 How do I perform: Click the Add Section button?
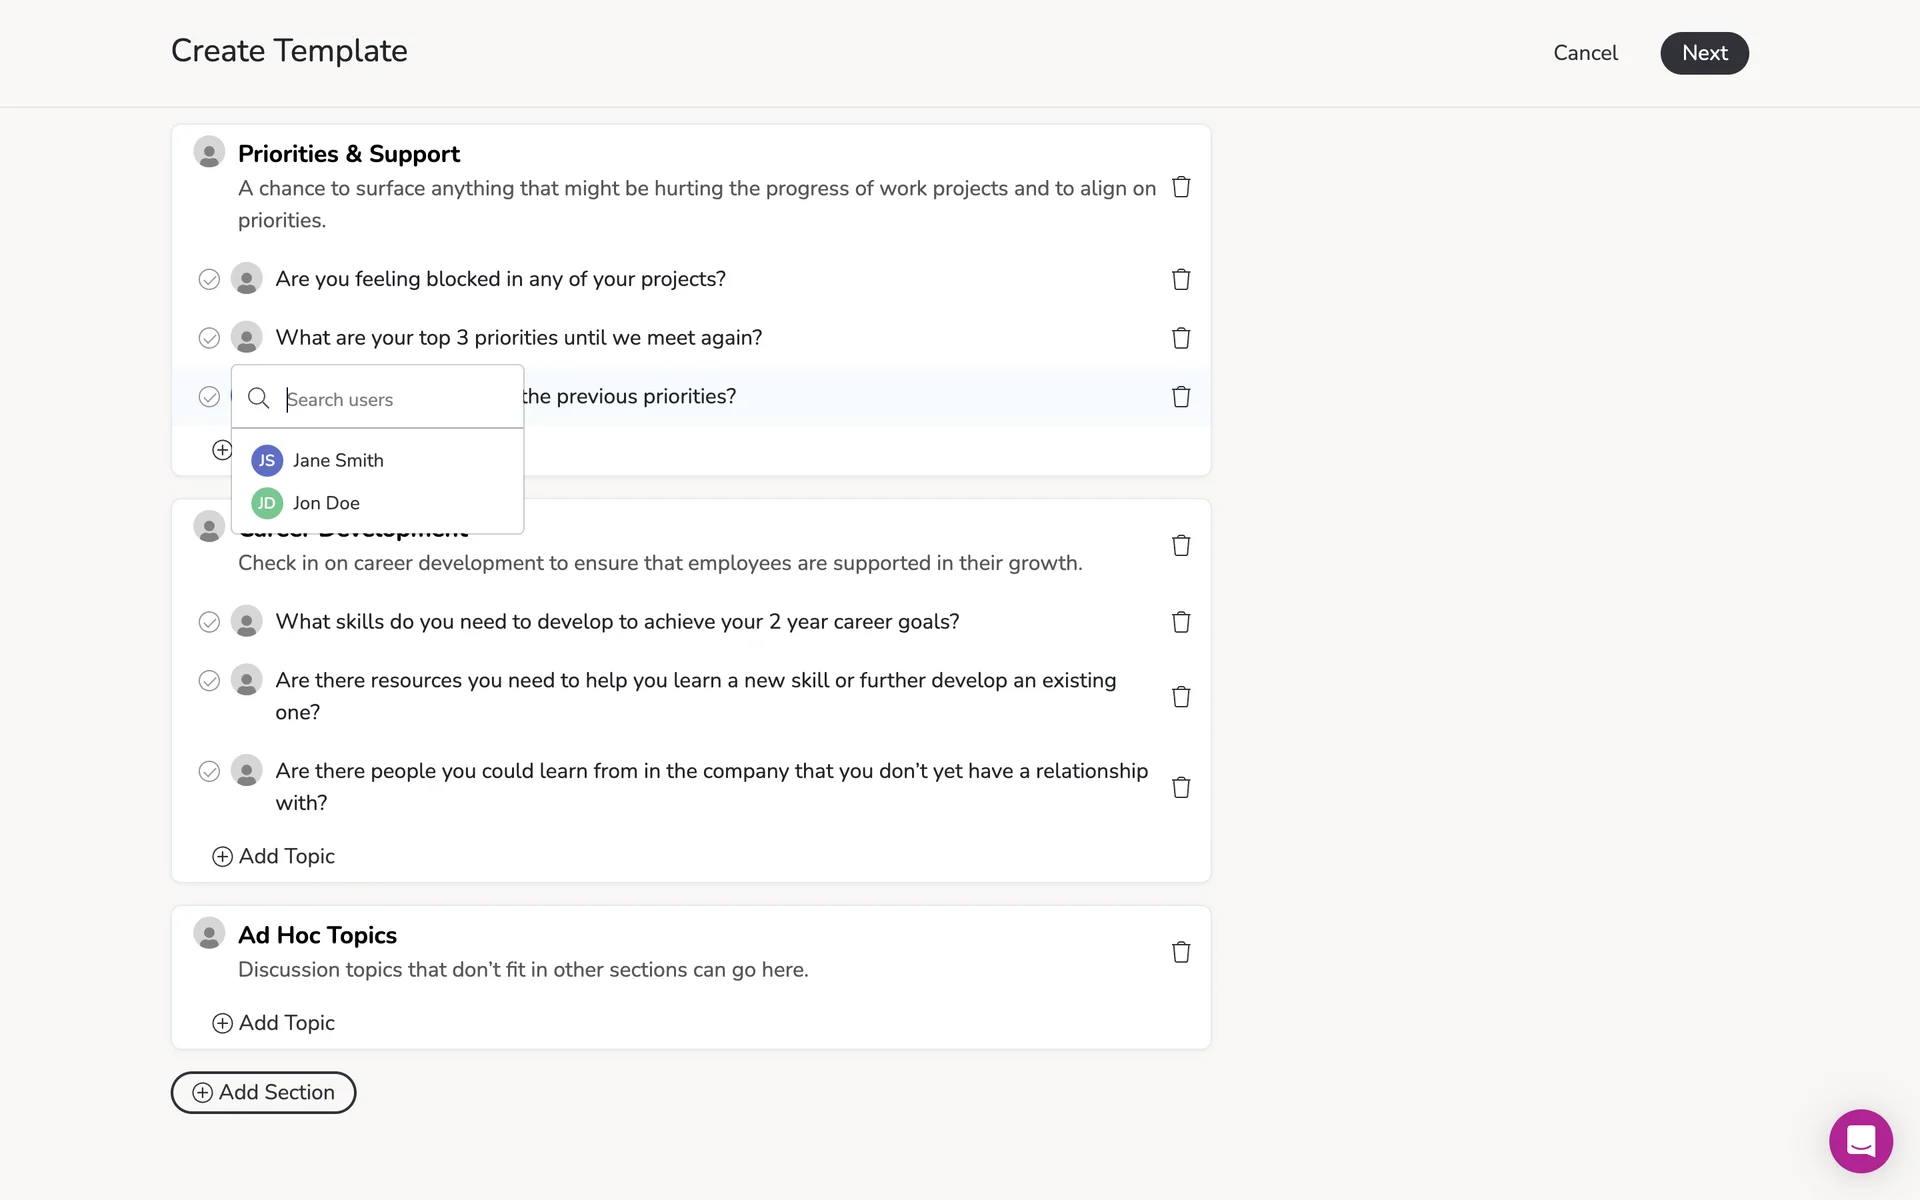(x=263, y=1092)
